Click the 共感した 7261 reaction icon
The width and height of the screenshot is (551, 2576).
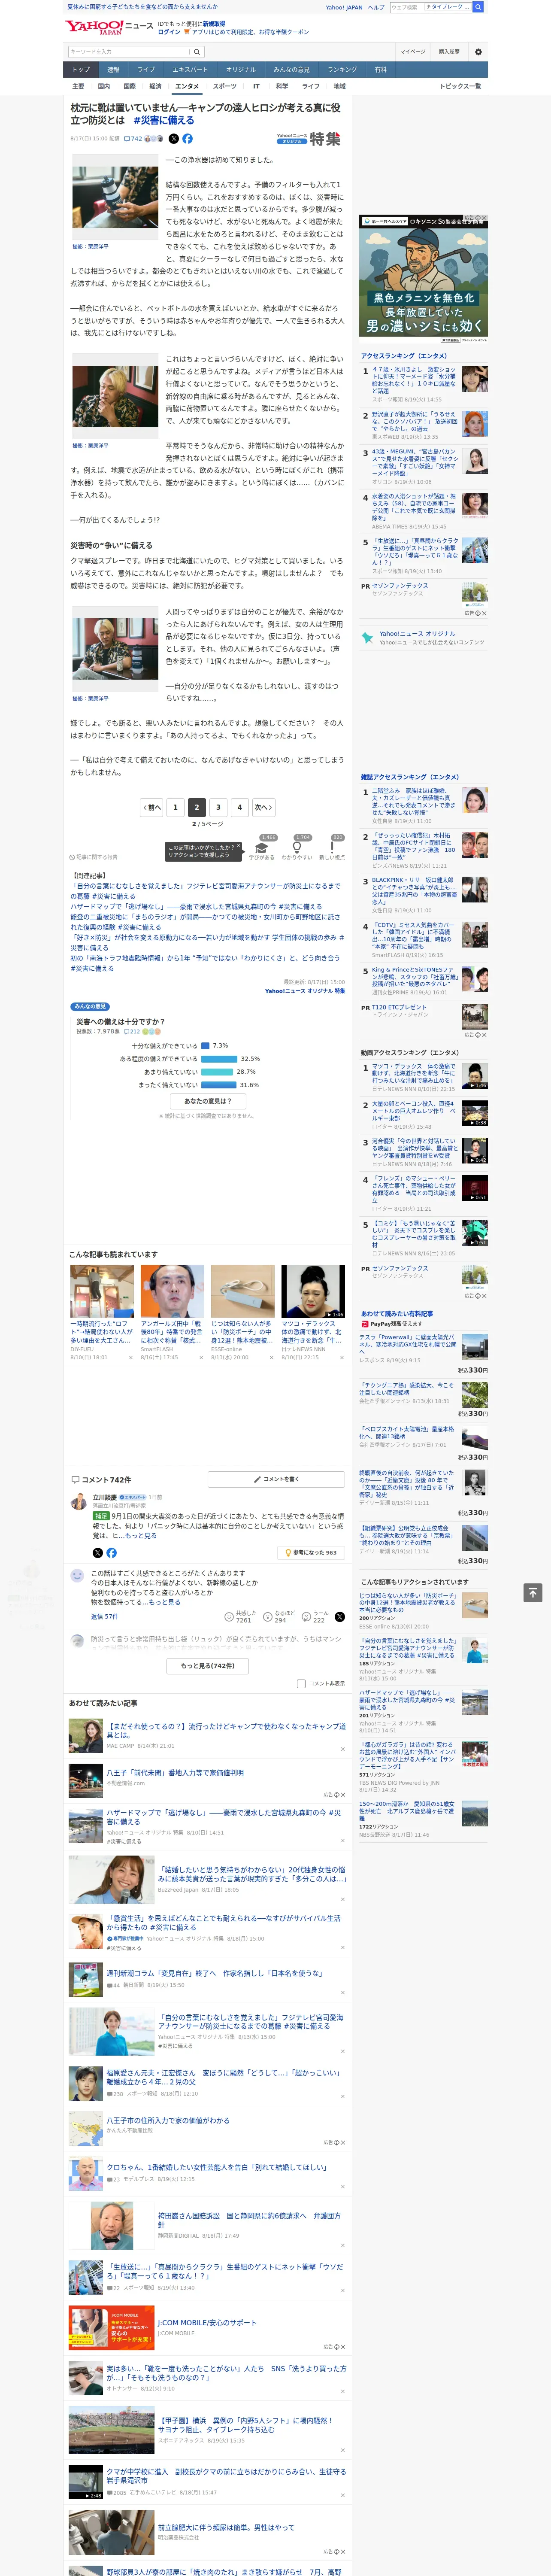pyautogui.click(x=229, y=1616)
